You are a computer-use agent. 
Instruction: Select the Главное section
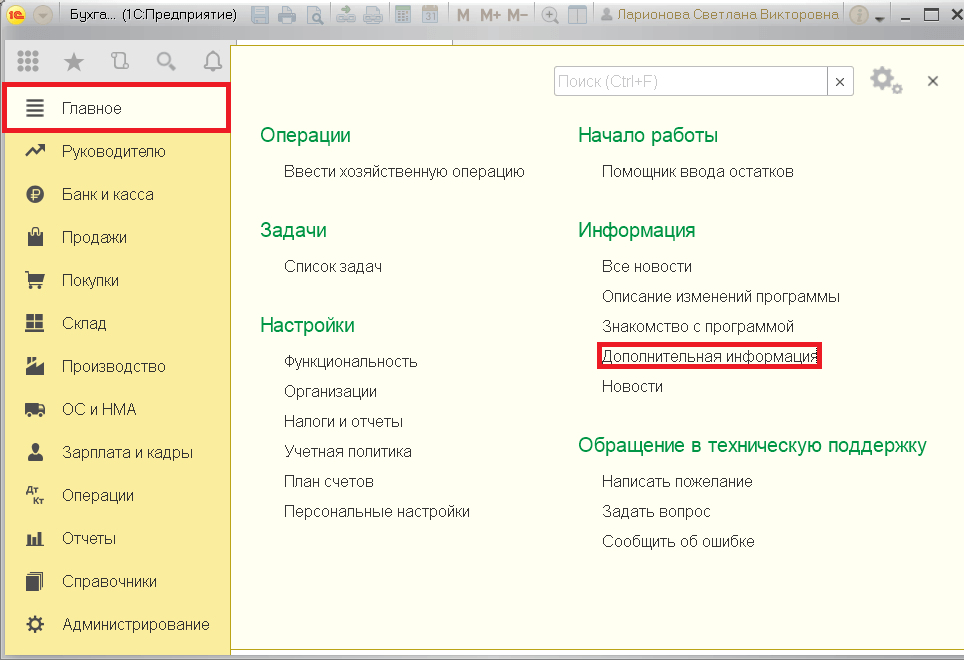(116, 108)
